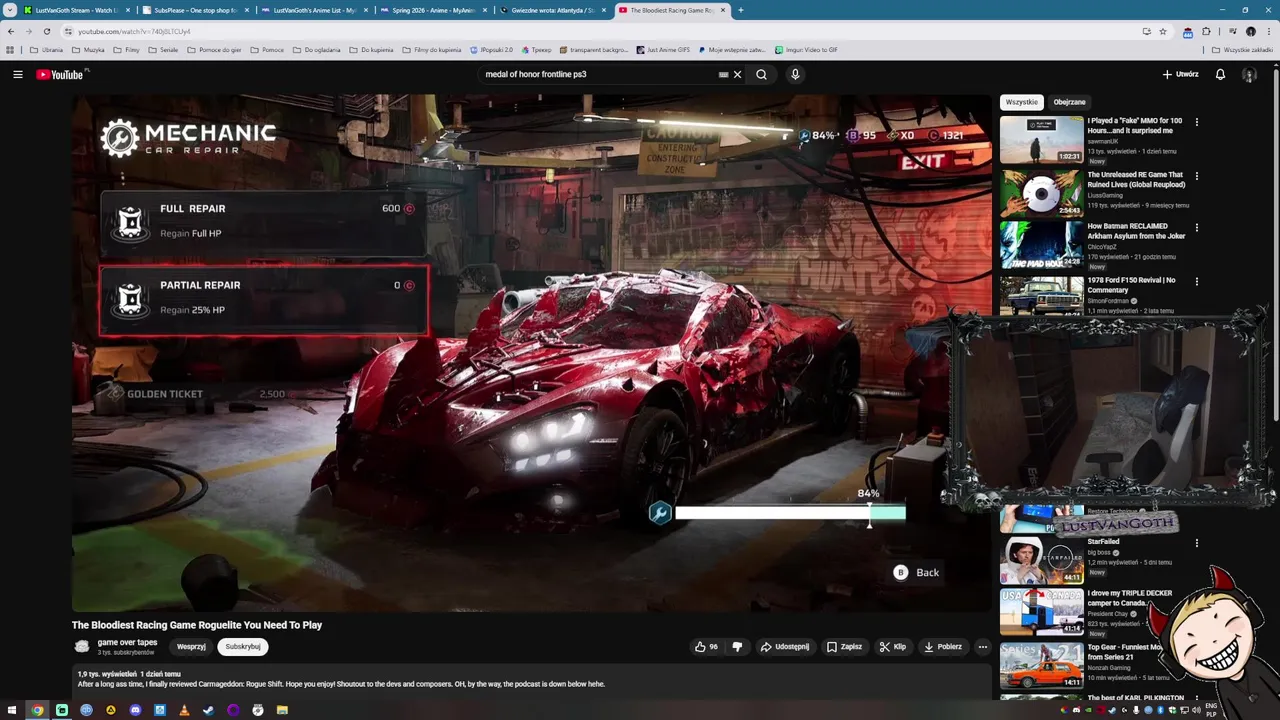This screenshot has width=1280, height=720.
Task: Open game over tapes channel name link
Action: click(x=127, y=642)
